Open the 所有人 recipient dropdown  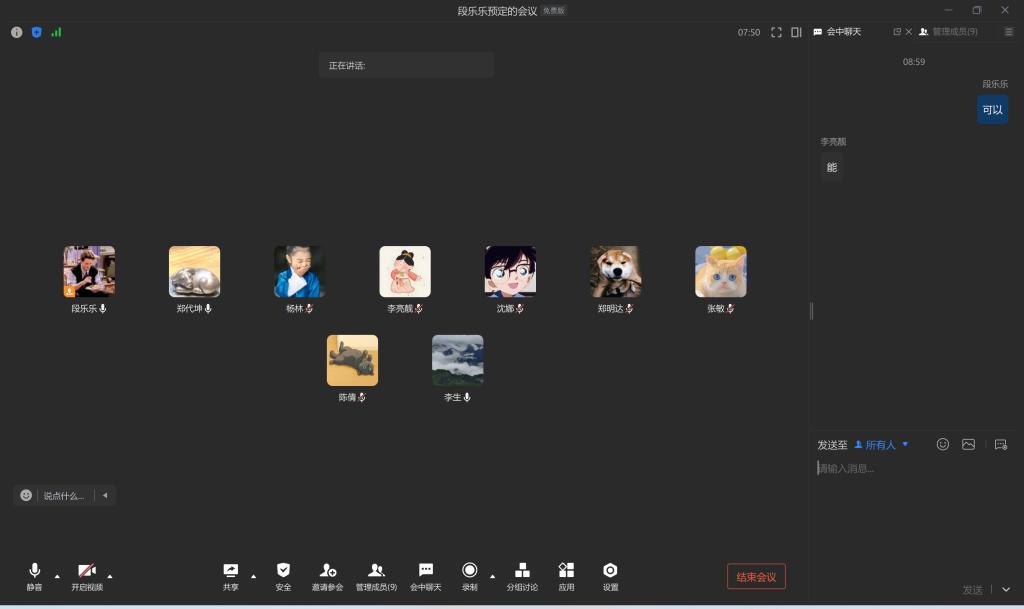(881, 445)
